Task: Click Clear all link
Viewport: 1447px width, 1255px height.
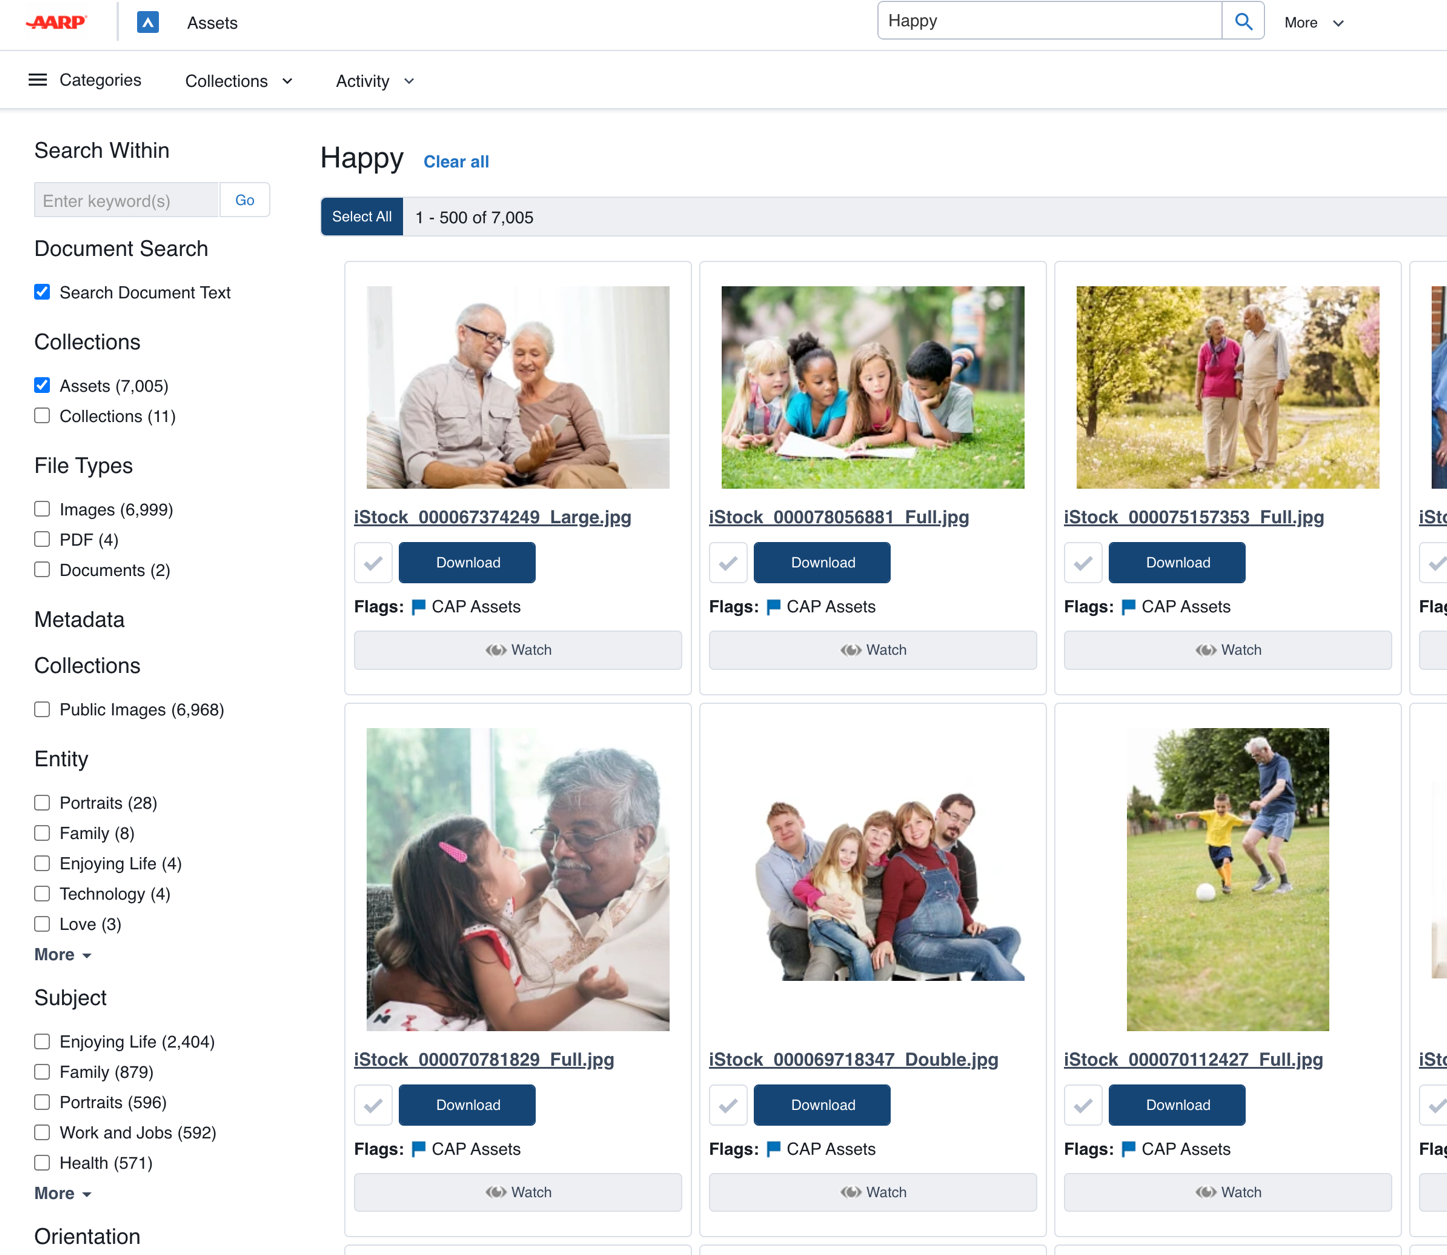Action: click(456, 162)
